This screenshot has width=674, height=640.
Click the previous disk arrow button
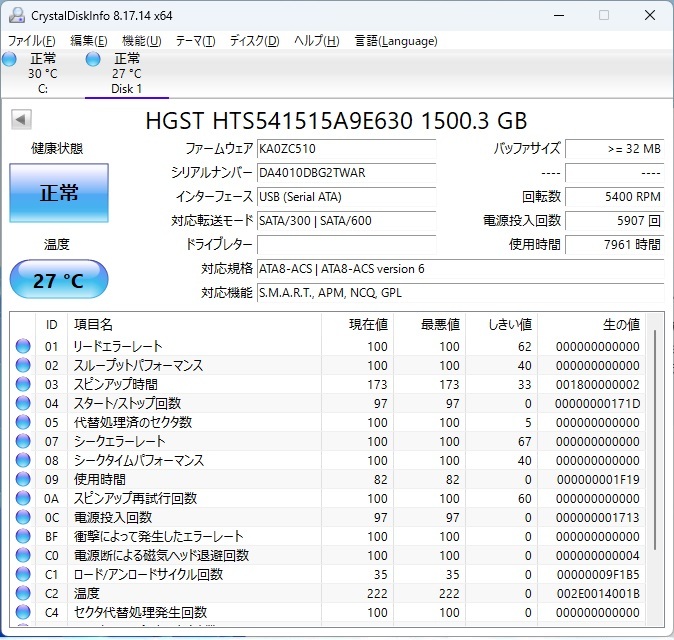21,119
